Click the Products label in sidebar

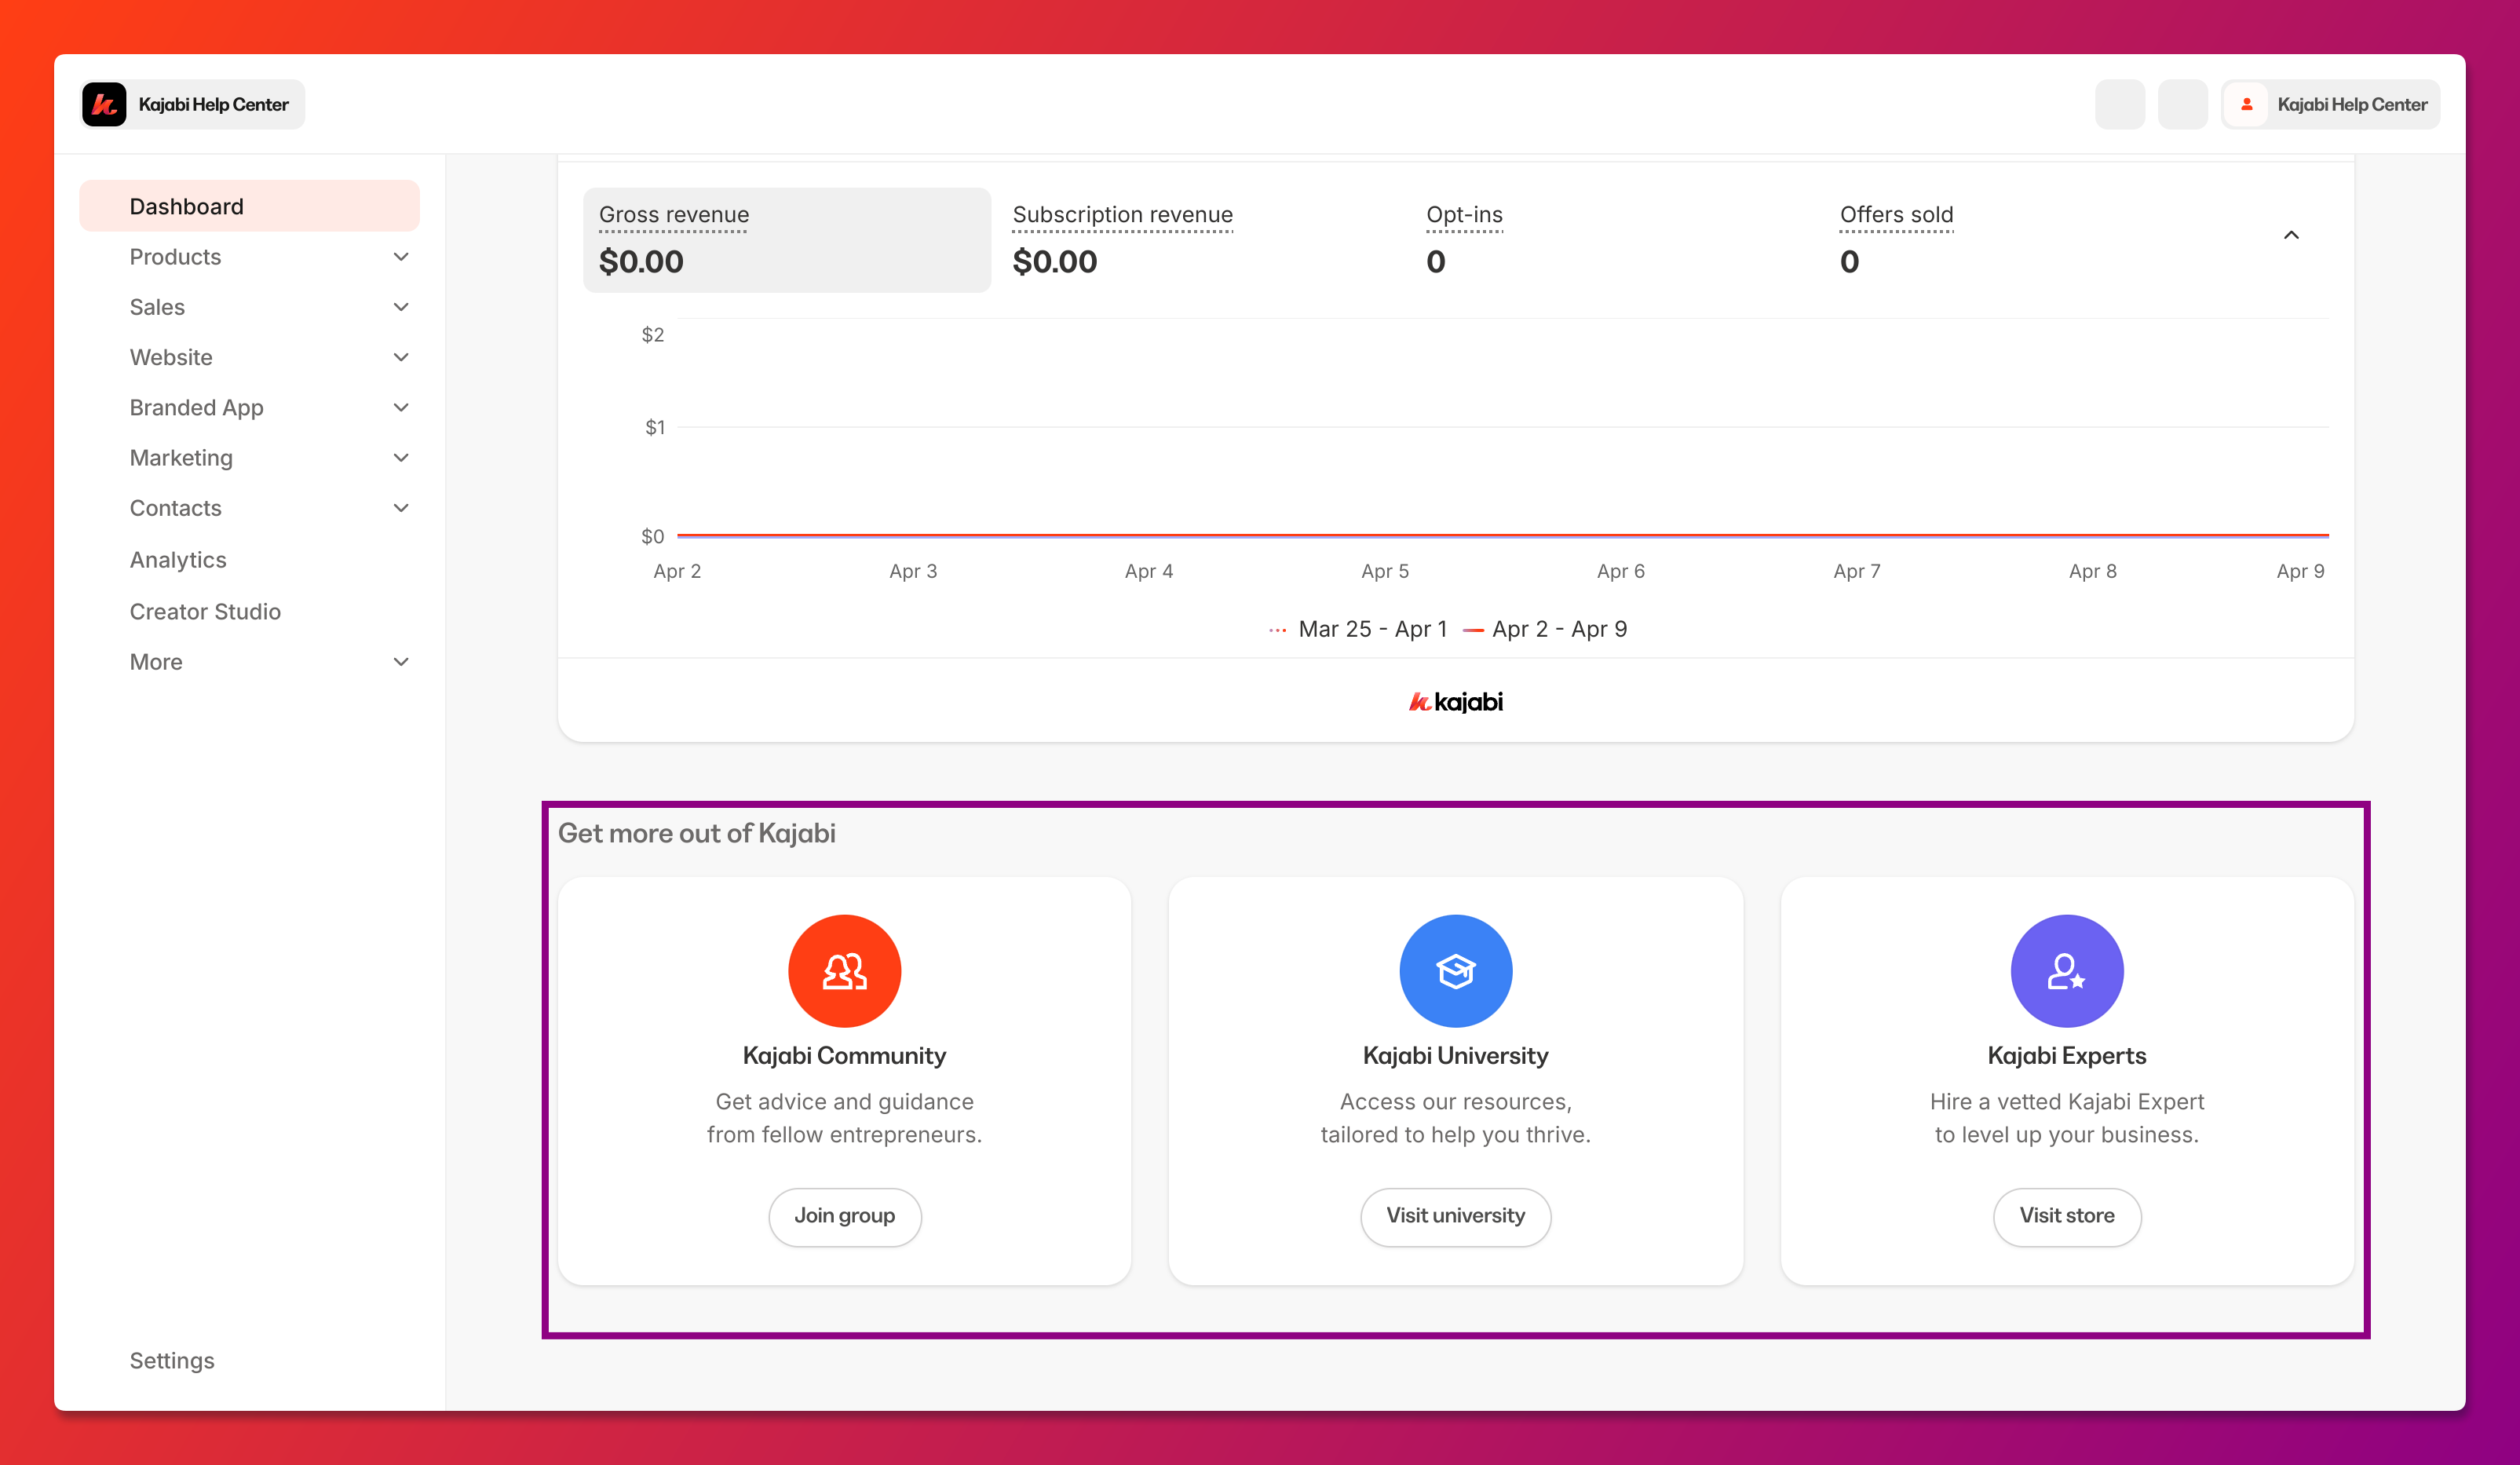point(175,257)
